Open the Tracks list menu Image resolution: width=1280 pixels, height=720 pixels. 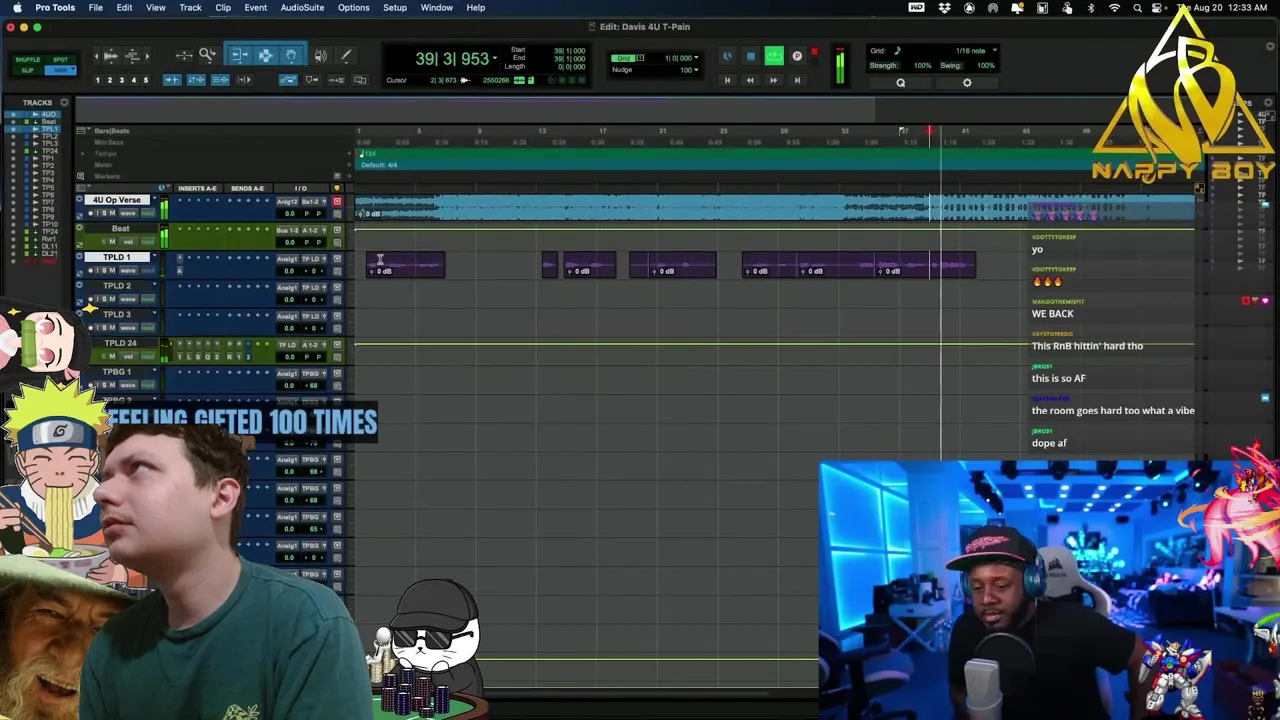[x=64, y=102]
